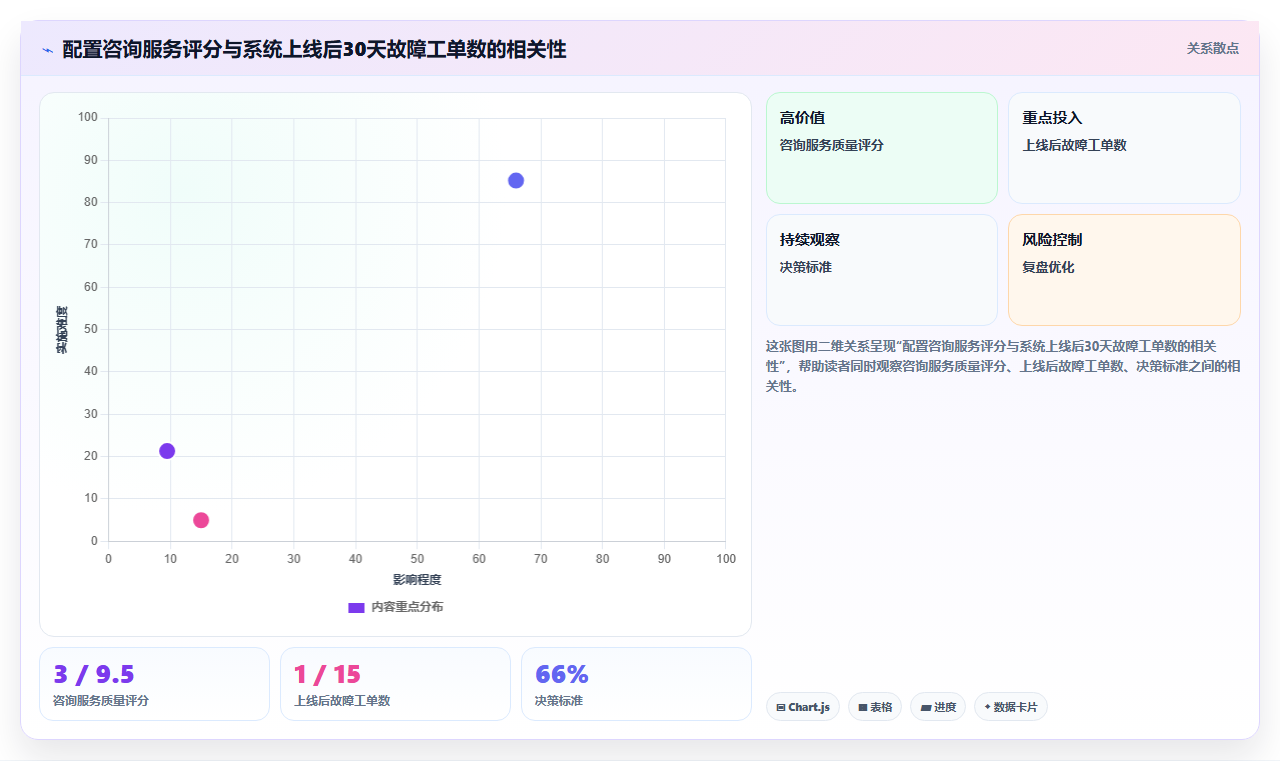1280x761 pixels.
Task: Select the 进度 tag chip
Action: (938, 707)
